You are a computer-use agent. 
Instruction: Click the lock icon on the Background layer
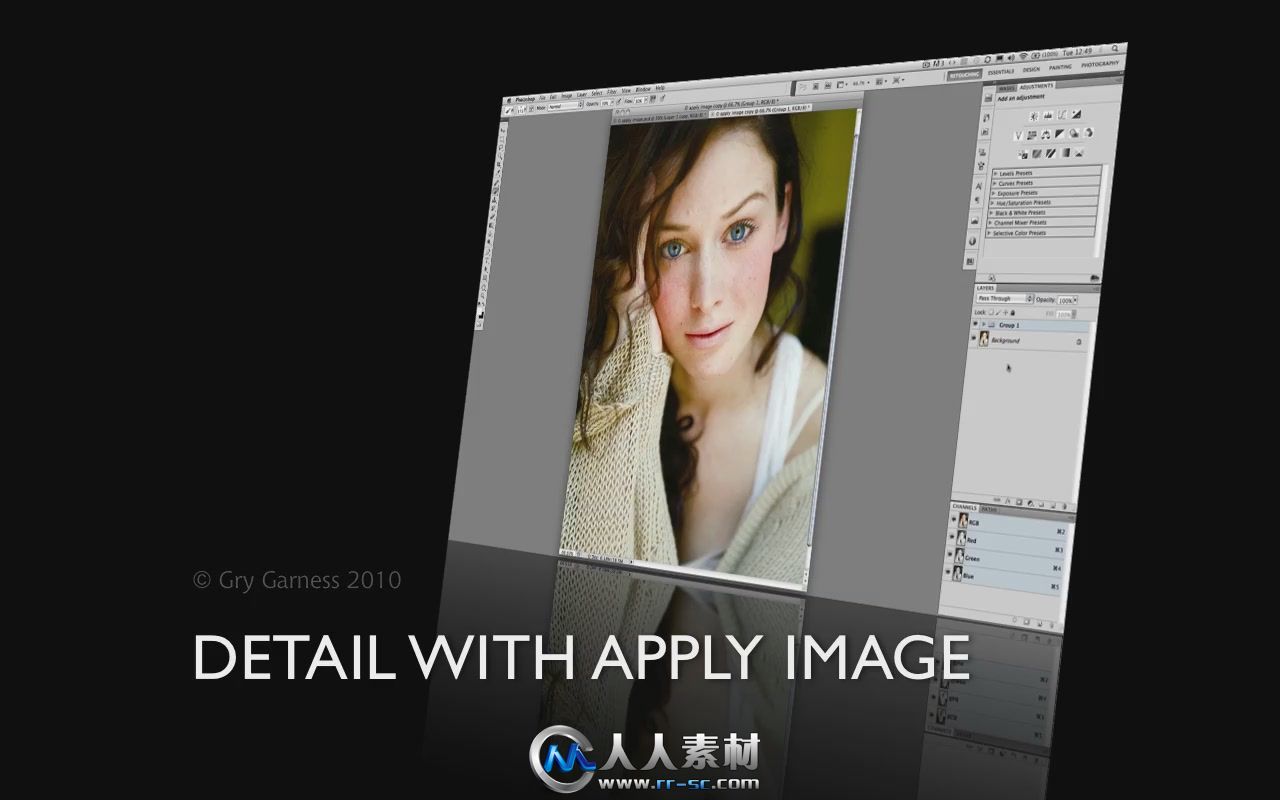(x=1079, y=342)
